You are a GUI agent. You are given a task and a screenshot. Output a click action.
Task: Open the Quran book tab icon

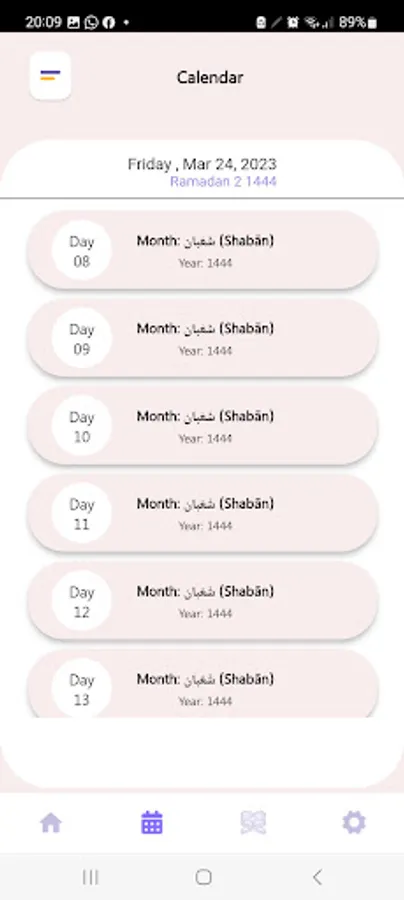pyautogui.click(x=253, y=823)
